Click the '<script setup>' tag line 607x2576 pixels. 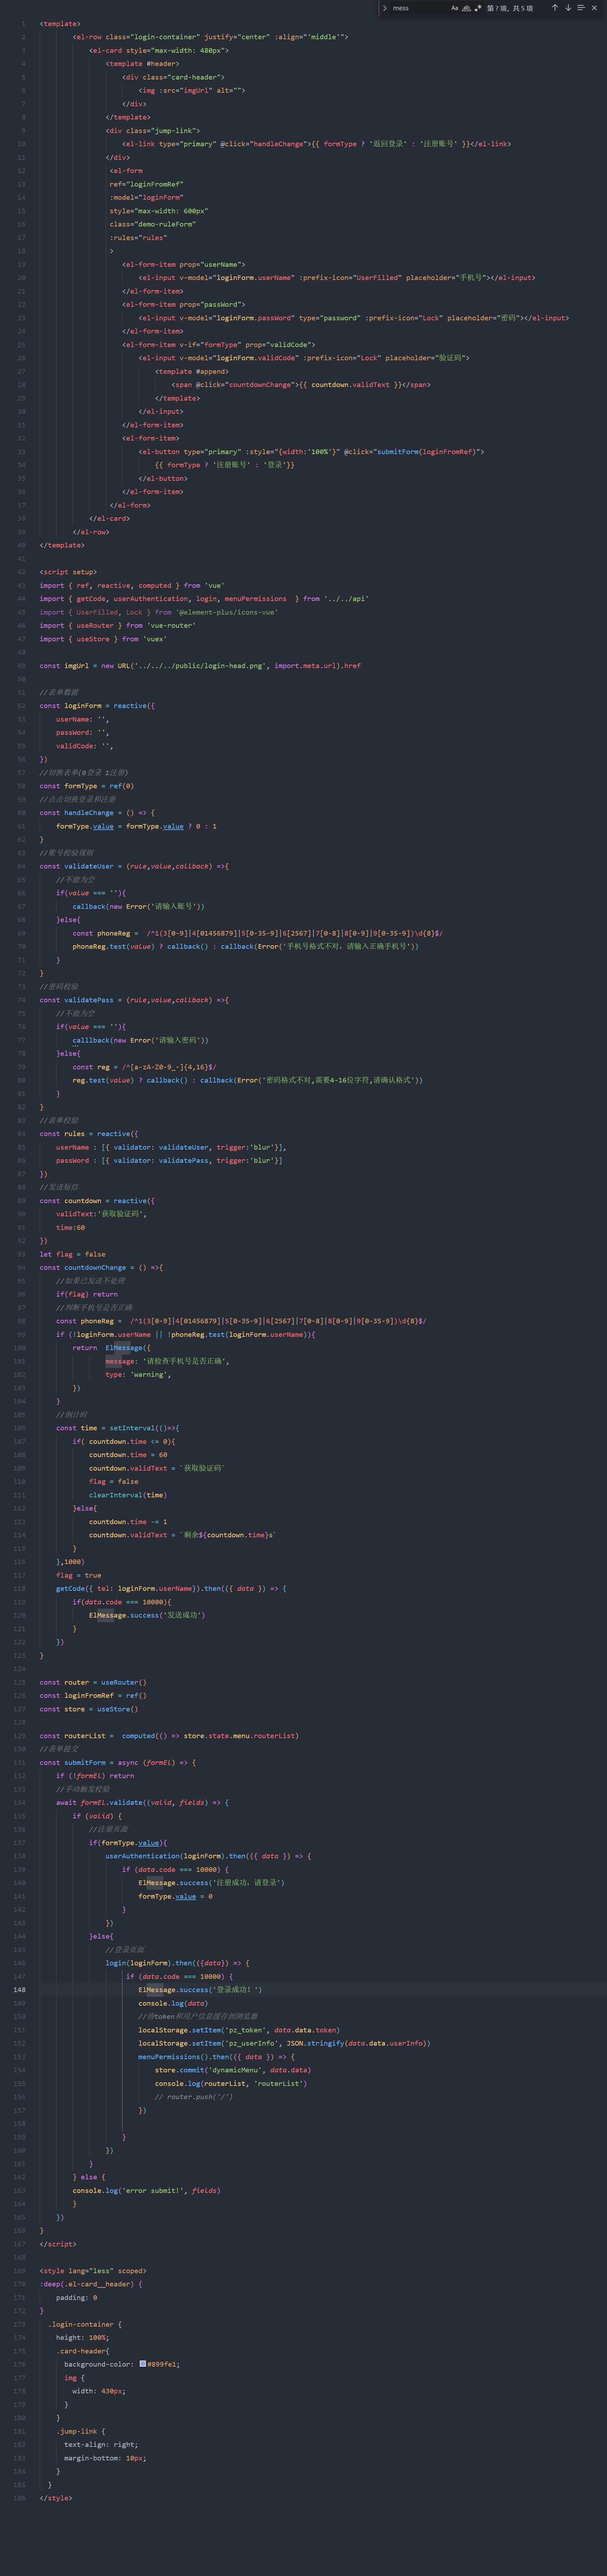click(68, 572)
